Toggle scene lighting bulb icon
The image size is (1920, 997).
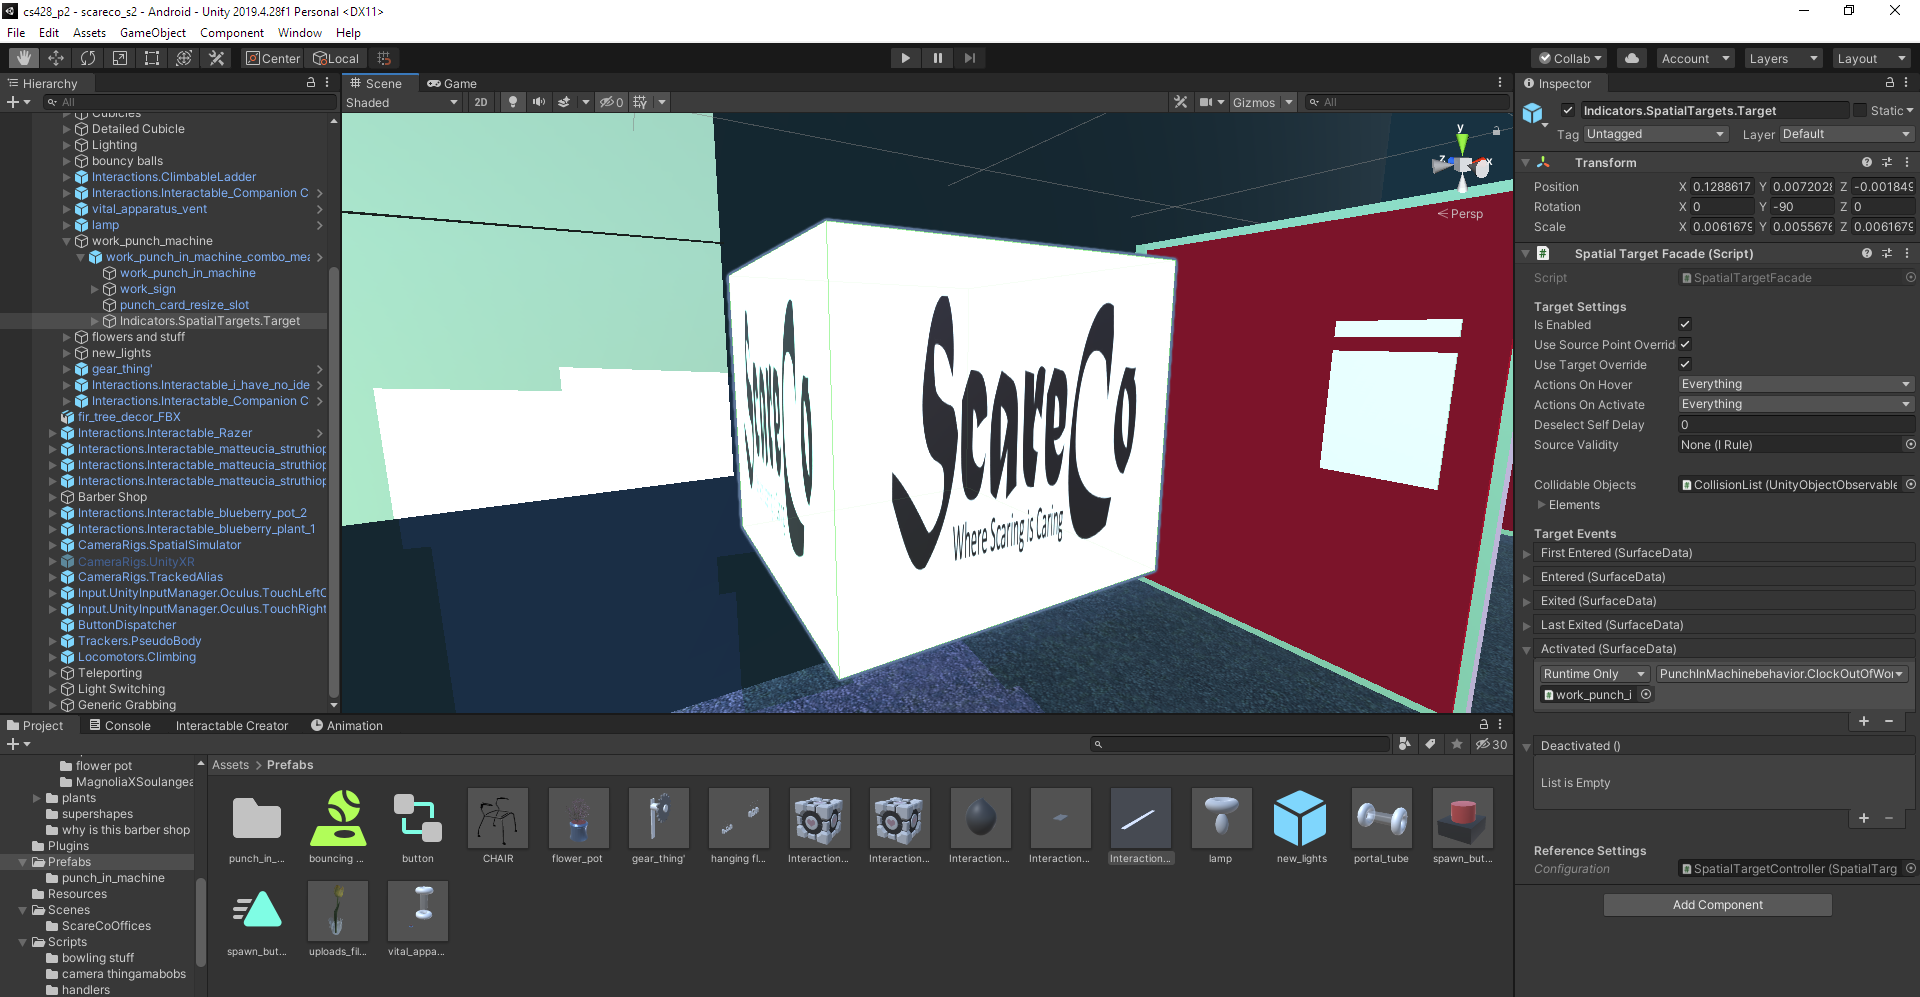(513, 102)
